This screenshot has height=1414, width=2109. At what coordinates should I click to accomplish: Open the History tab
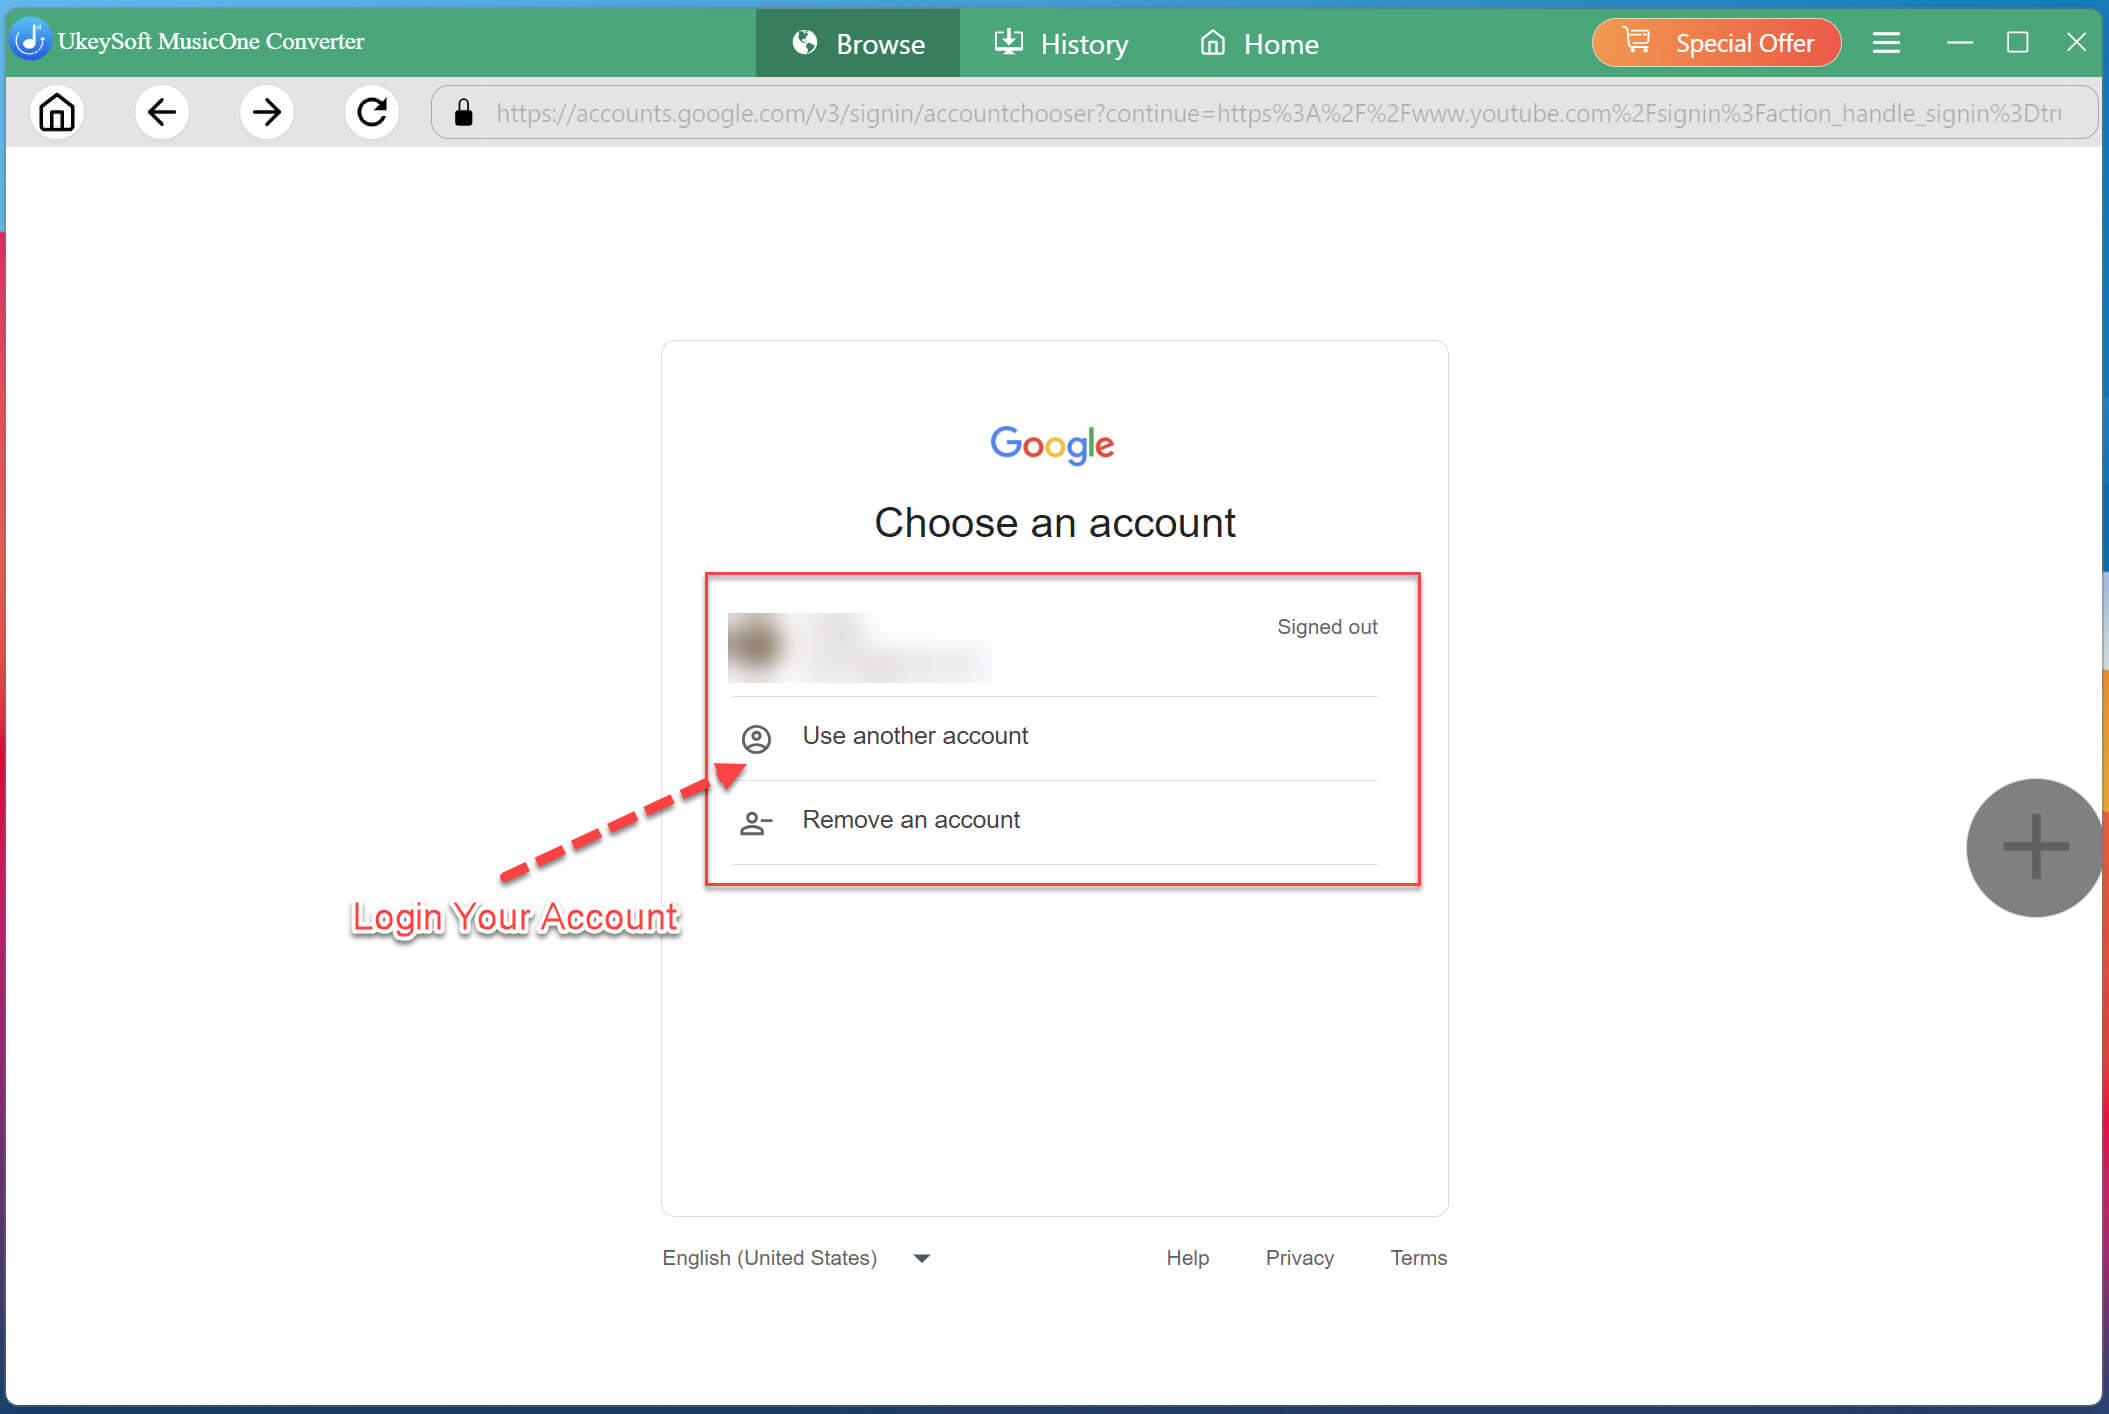[1061, 43]
